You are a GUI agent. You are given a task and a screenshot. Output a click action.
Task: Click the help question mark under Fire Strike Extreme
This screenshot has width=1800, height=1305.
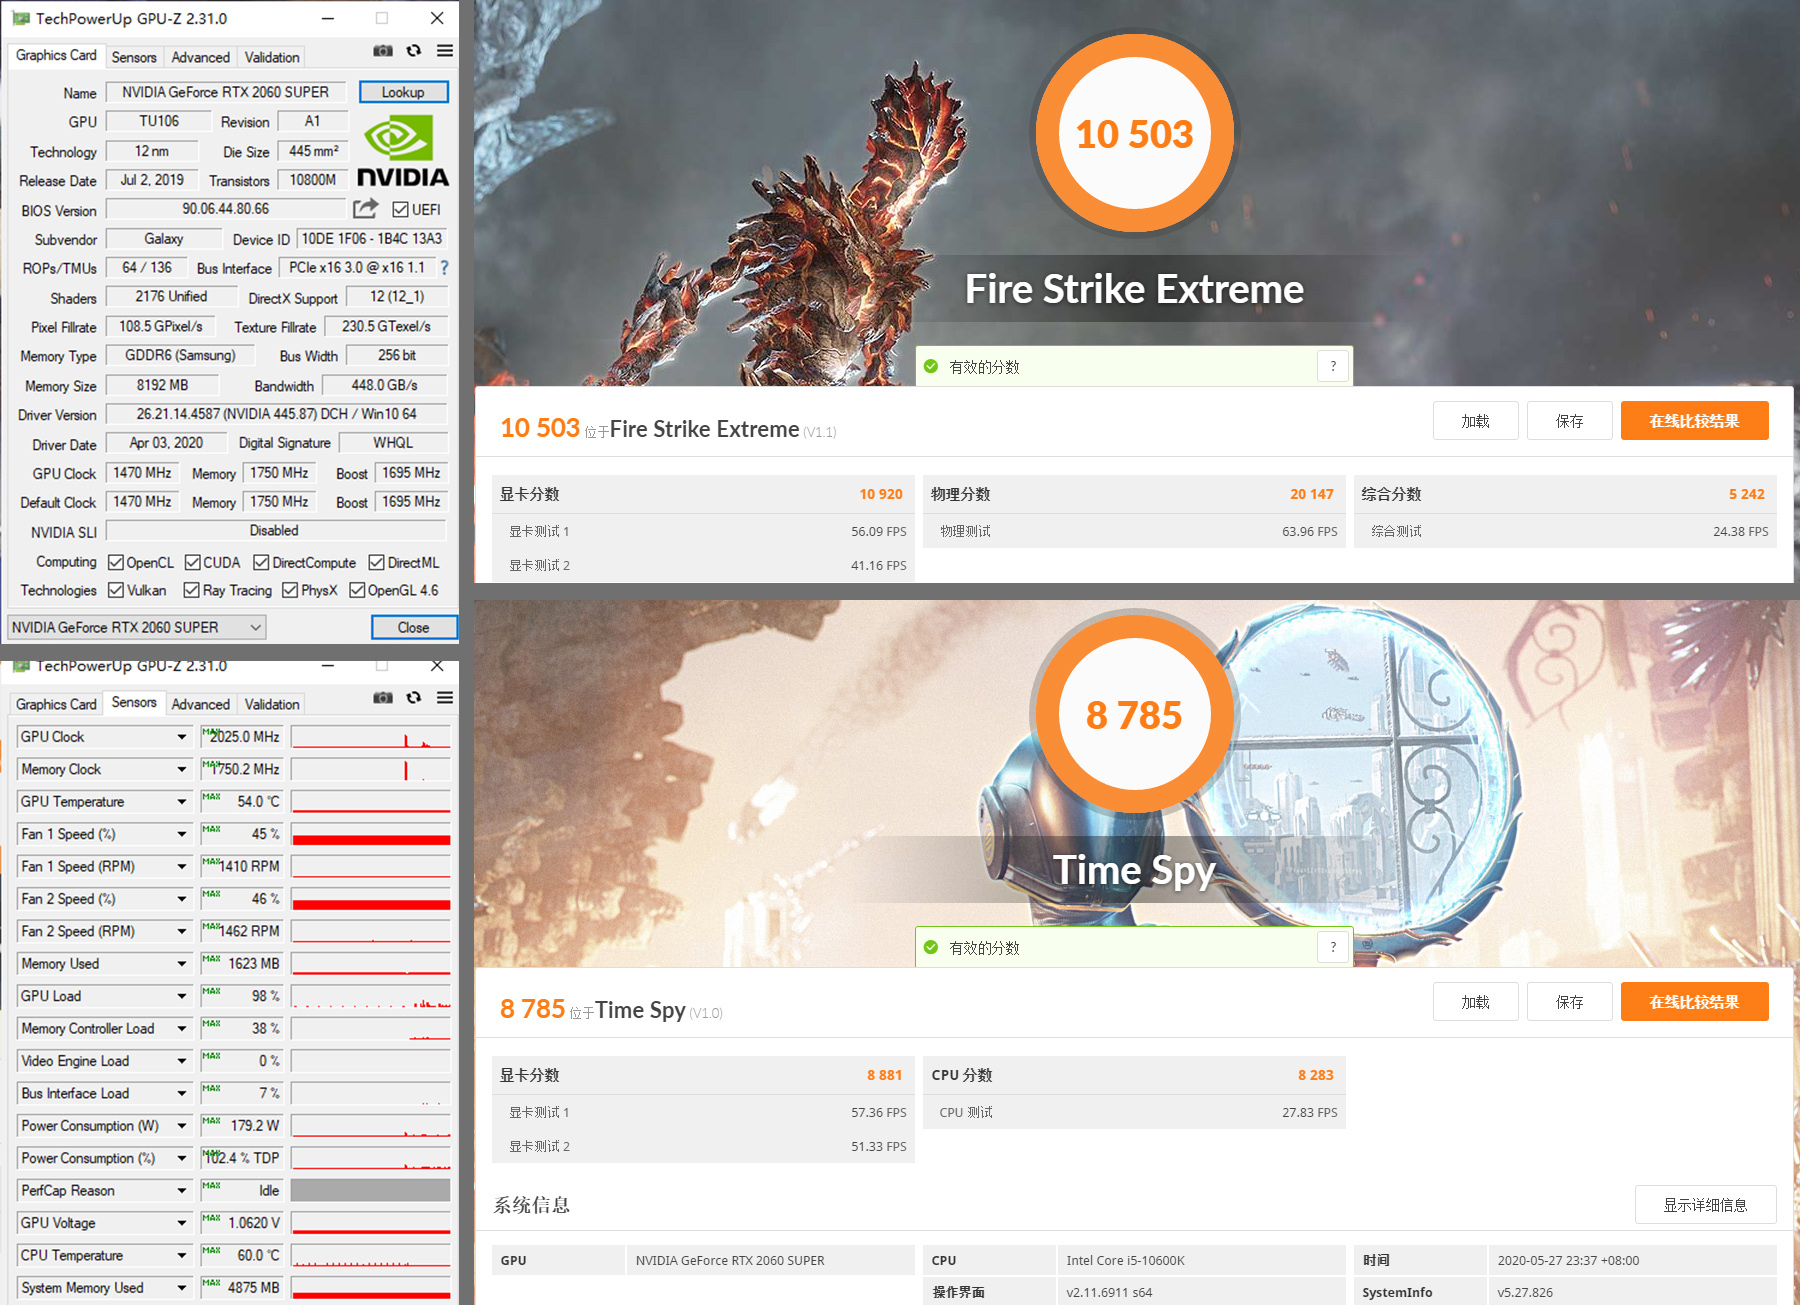1333,366
